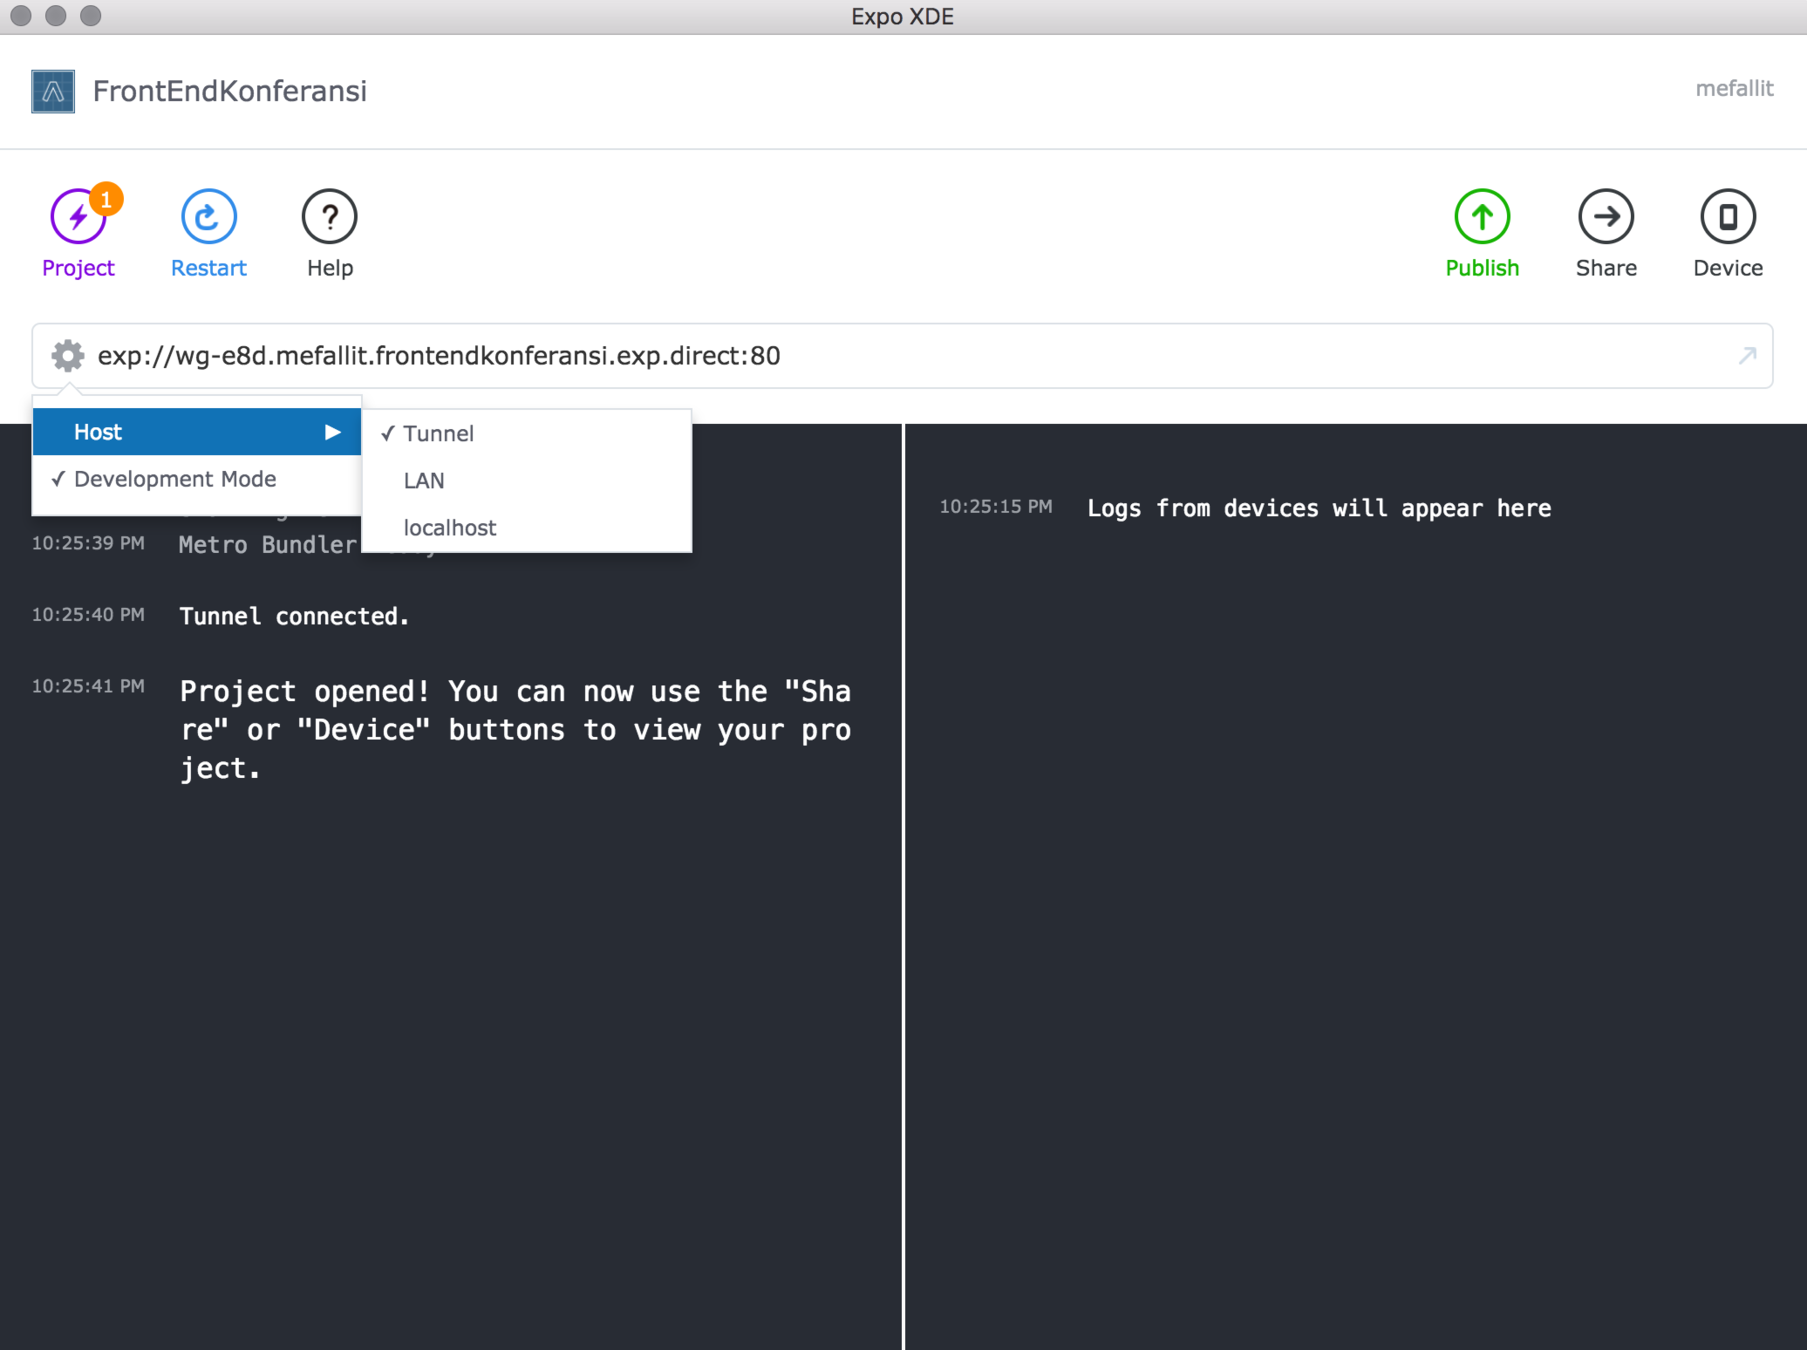Open the Project menu lightning icon
Image resolution: width=1807 pixels, height=1350 pixels.
click(78, 217)
